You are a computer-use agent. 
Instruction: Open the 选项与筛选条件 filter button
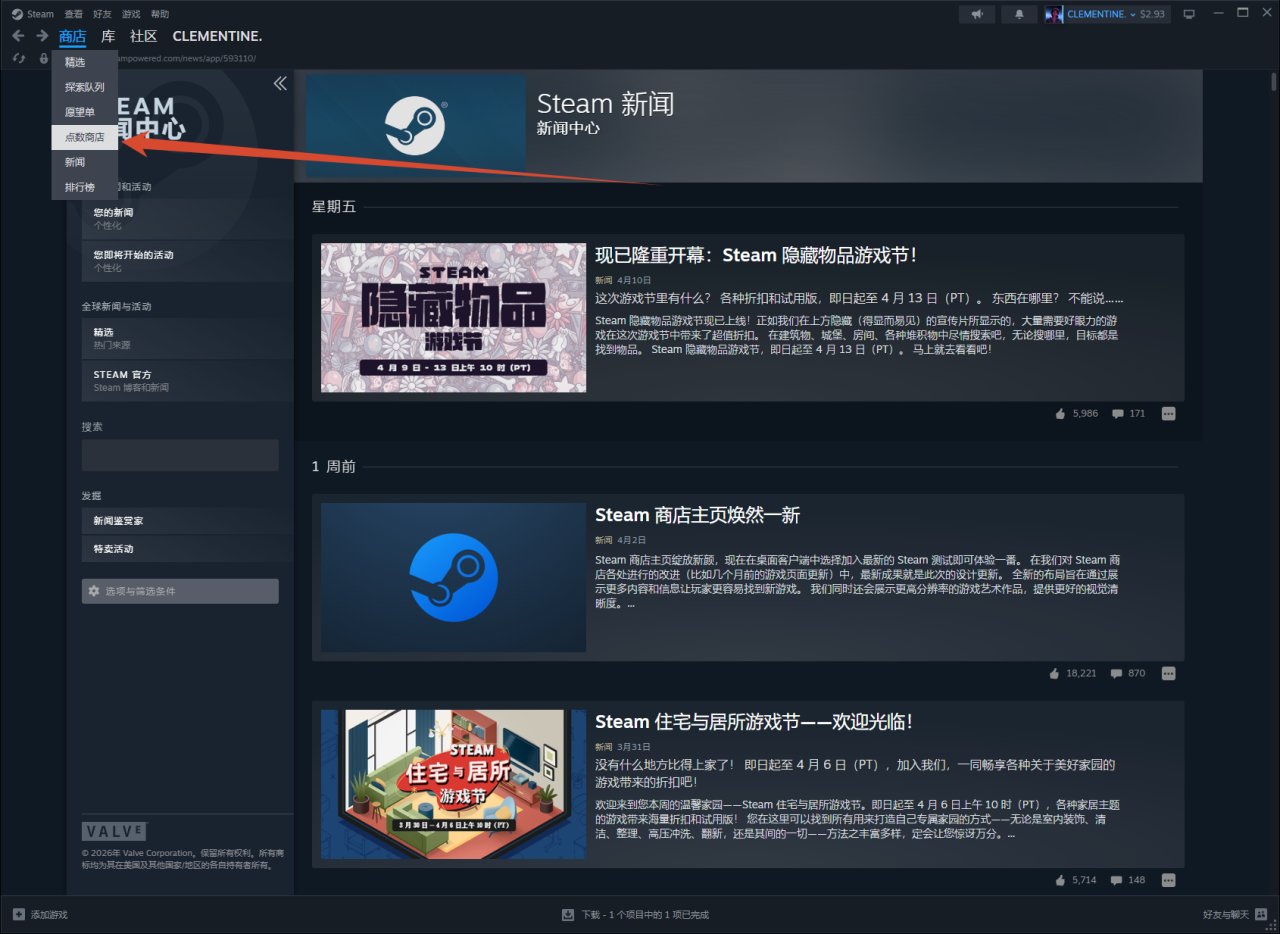pos(180,591)
